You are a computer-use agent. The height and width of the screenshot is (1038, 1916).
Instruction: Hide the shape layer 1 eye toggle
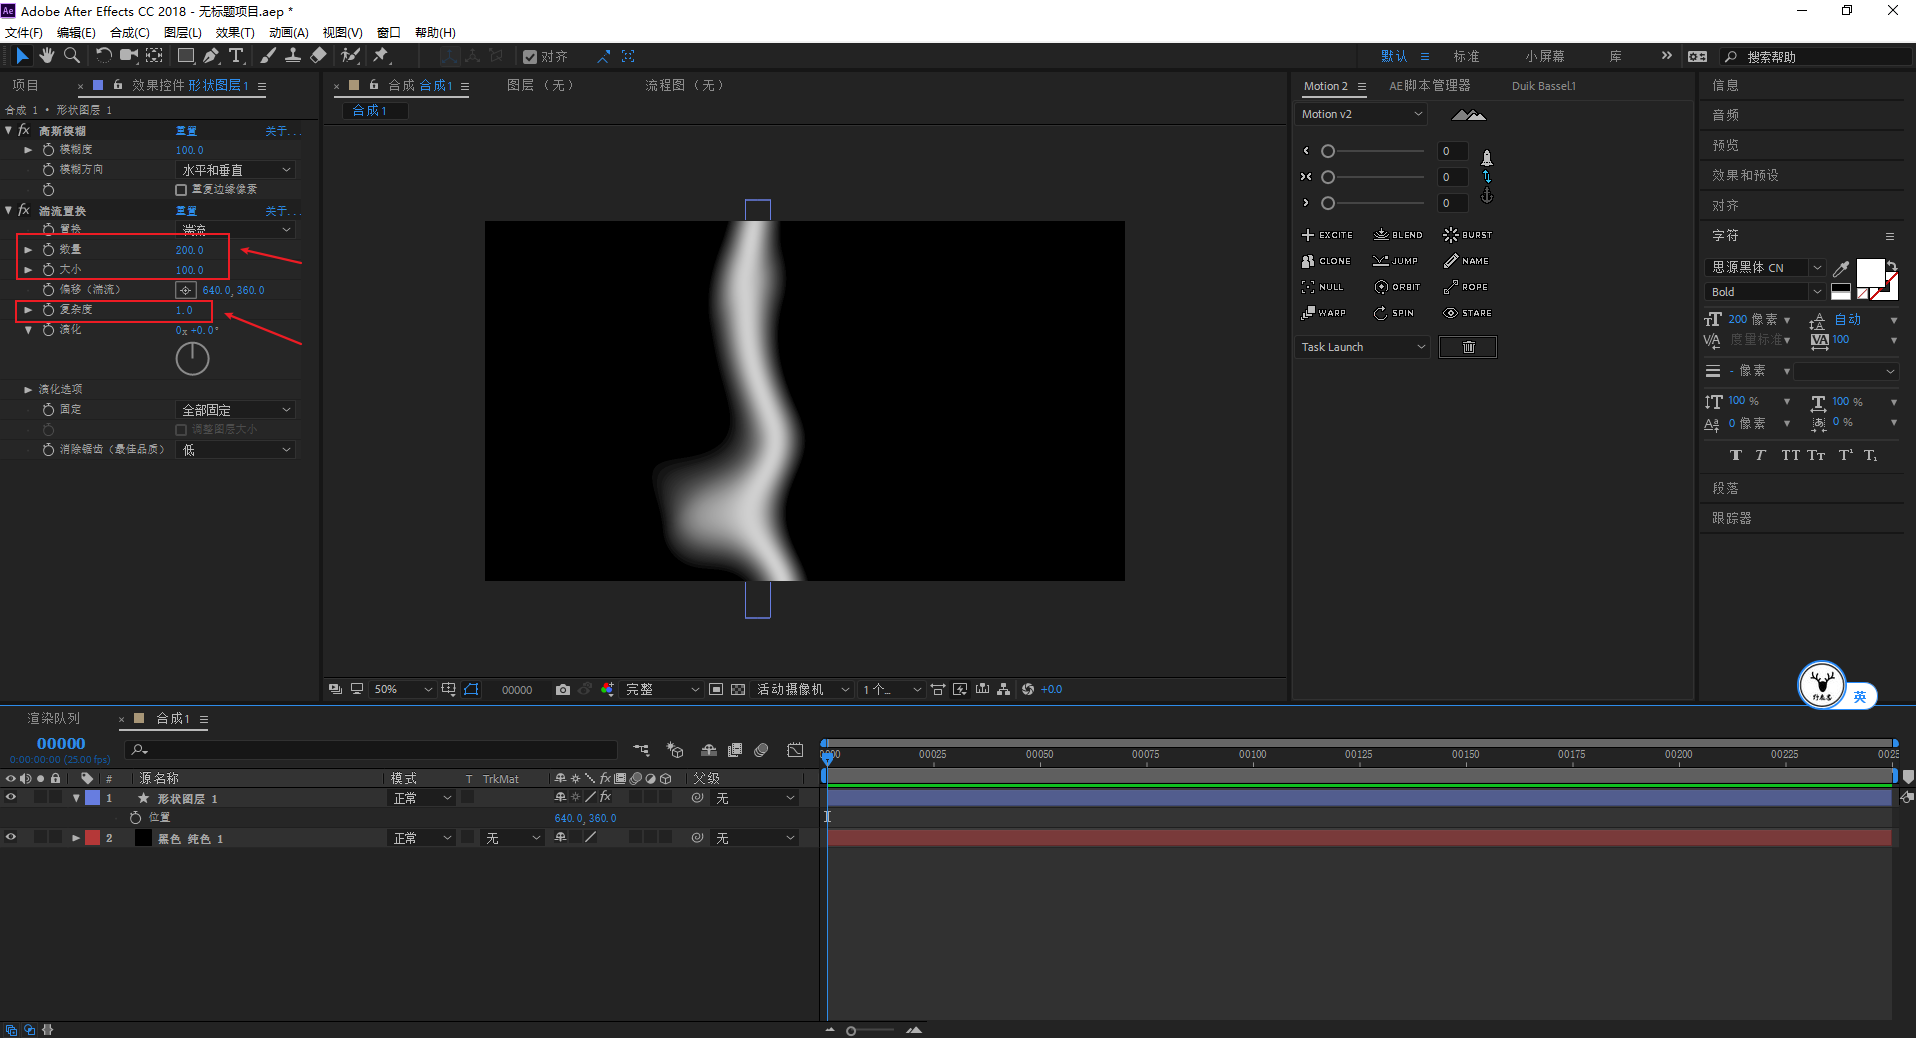[11, 798]
